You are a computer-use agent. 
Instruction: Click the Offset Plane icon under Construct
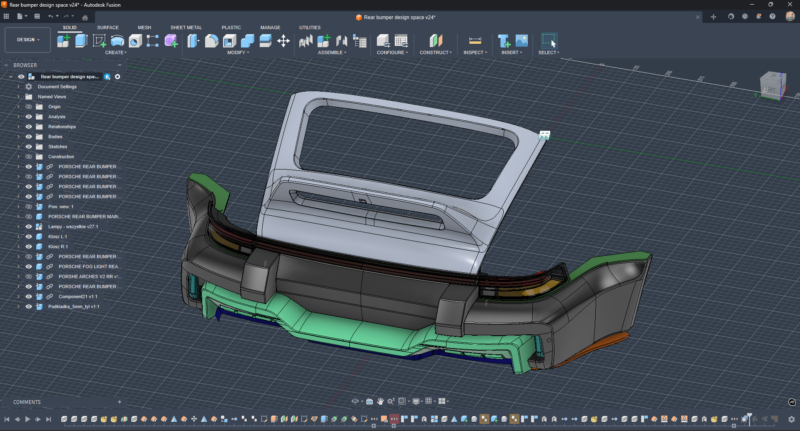[435, 40]
